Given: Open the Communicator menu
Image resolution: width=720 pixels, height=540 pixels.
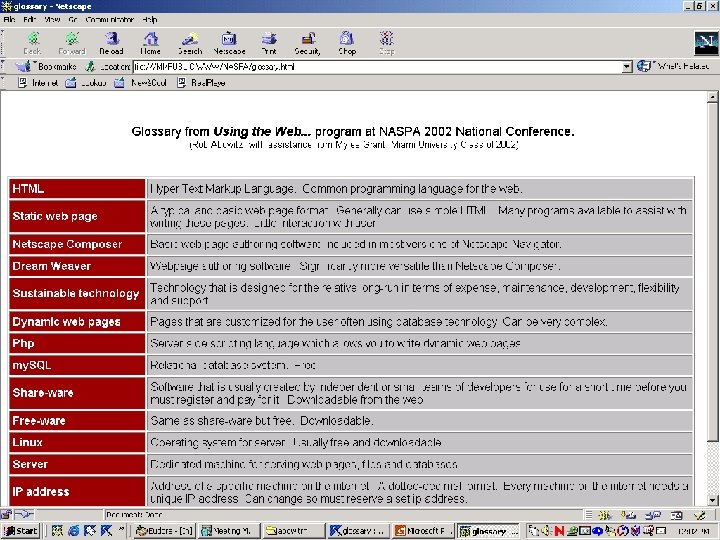Looking at the screenshot, I should [109, 19].
